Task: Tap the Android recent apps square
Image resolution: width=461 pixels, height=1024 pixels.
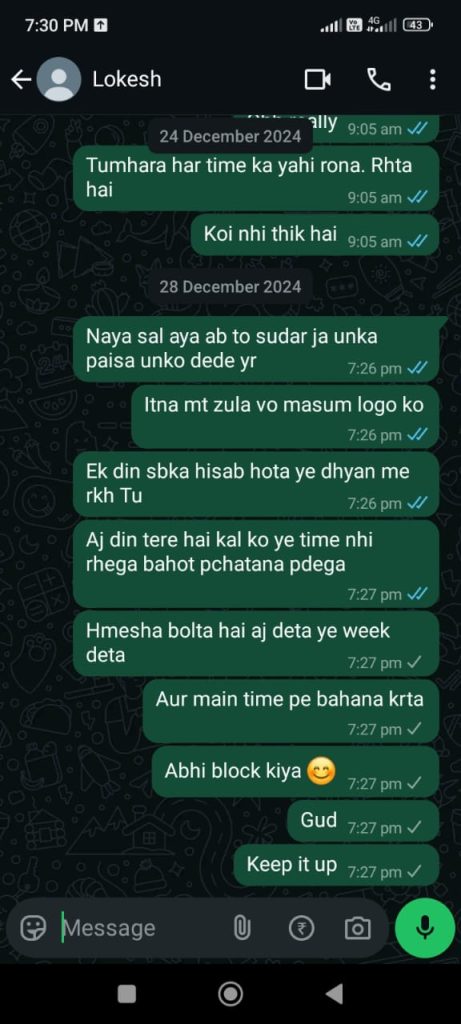Action: (x=127, y=994)
